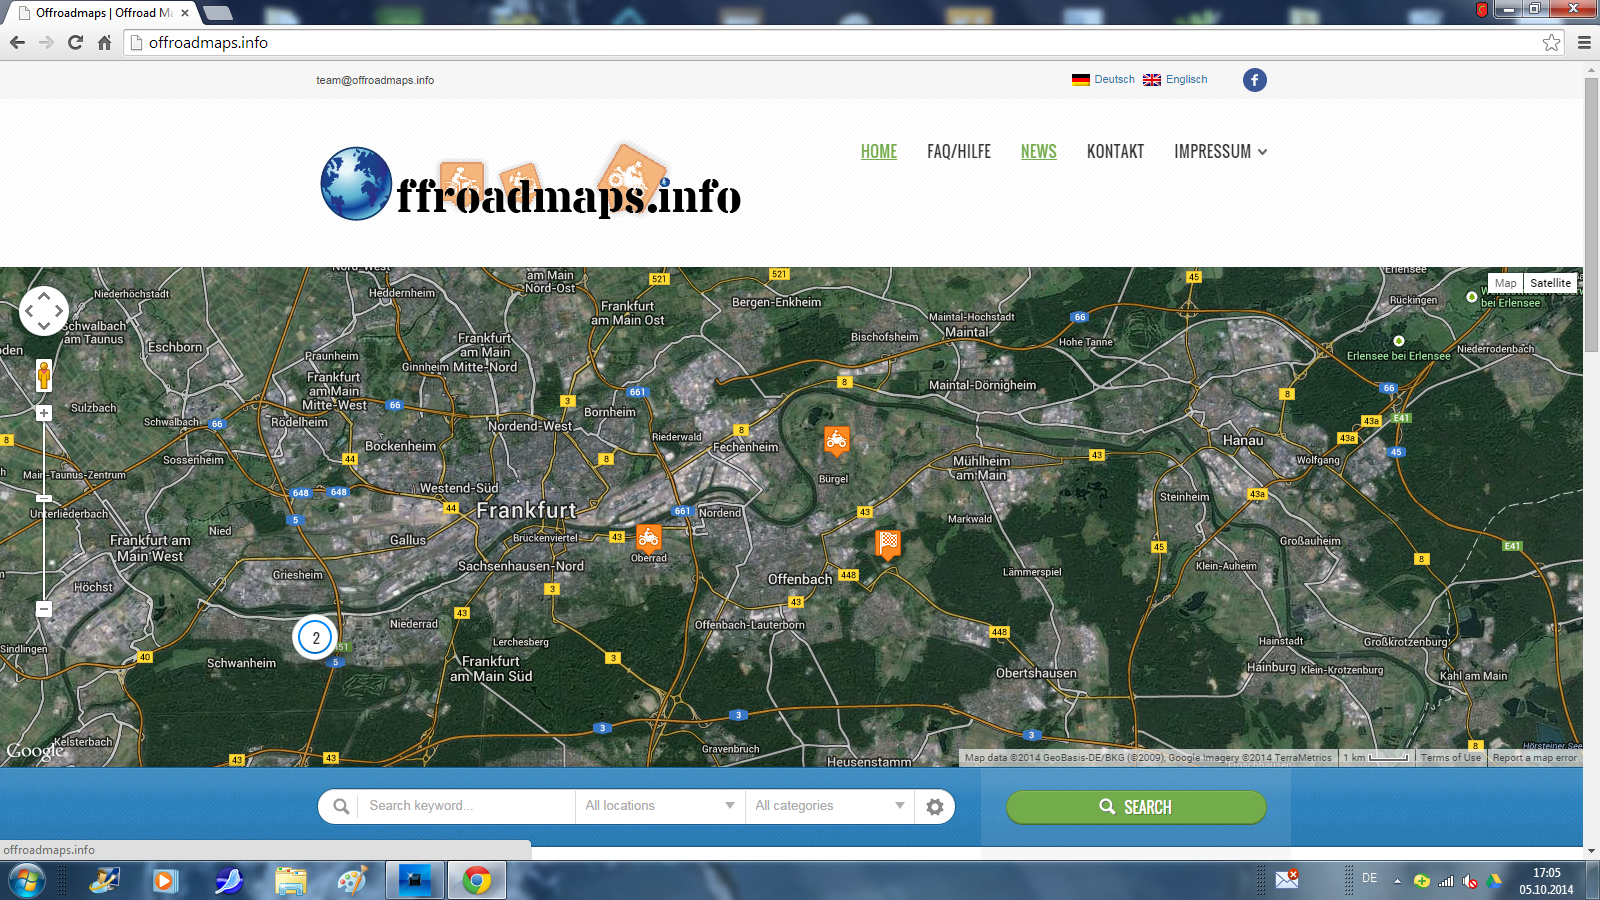Focus the Search keyword field

click(x=465, y=806)
